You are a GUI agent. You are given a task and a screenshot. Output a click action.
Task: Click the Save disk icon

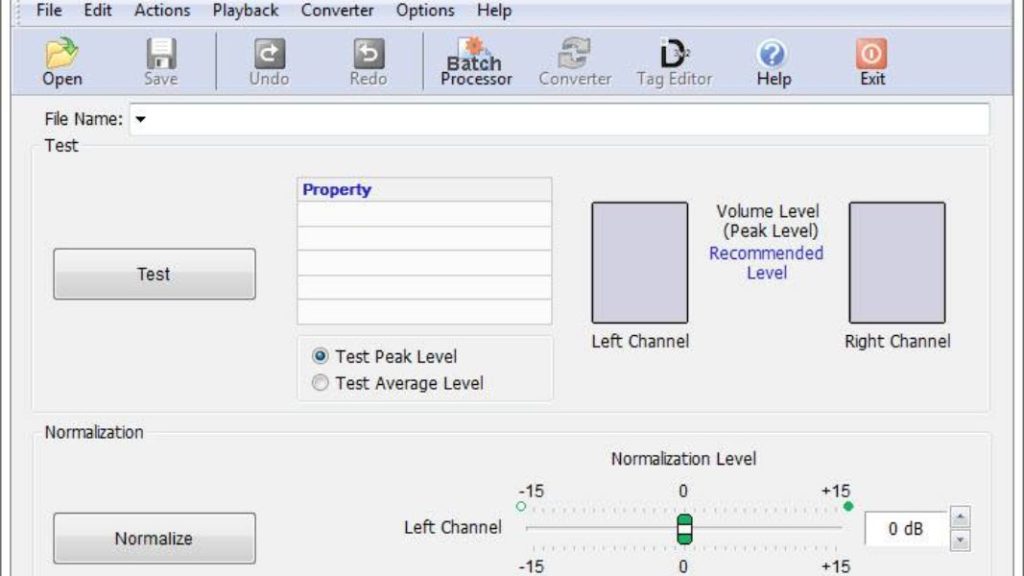pyautogui.click(x=160, y=55)
